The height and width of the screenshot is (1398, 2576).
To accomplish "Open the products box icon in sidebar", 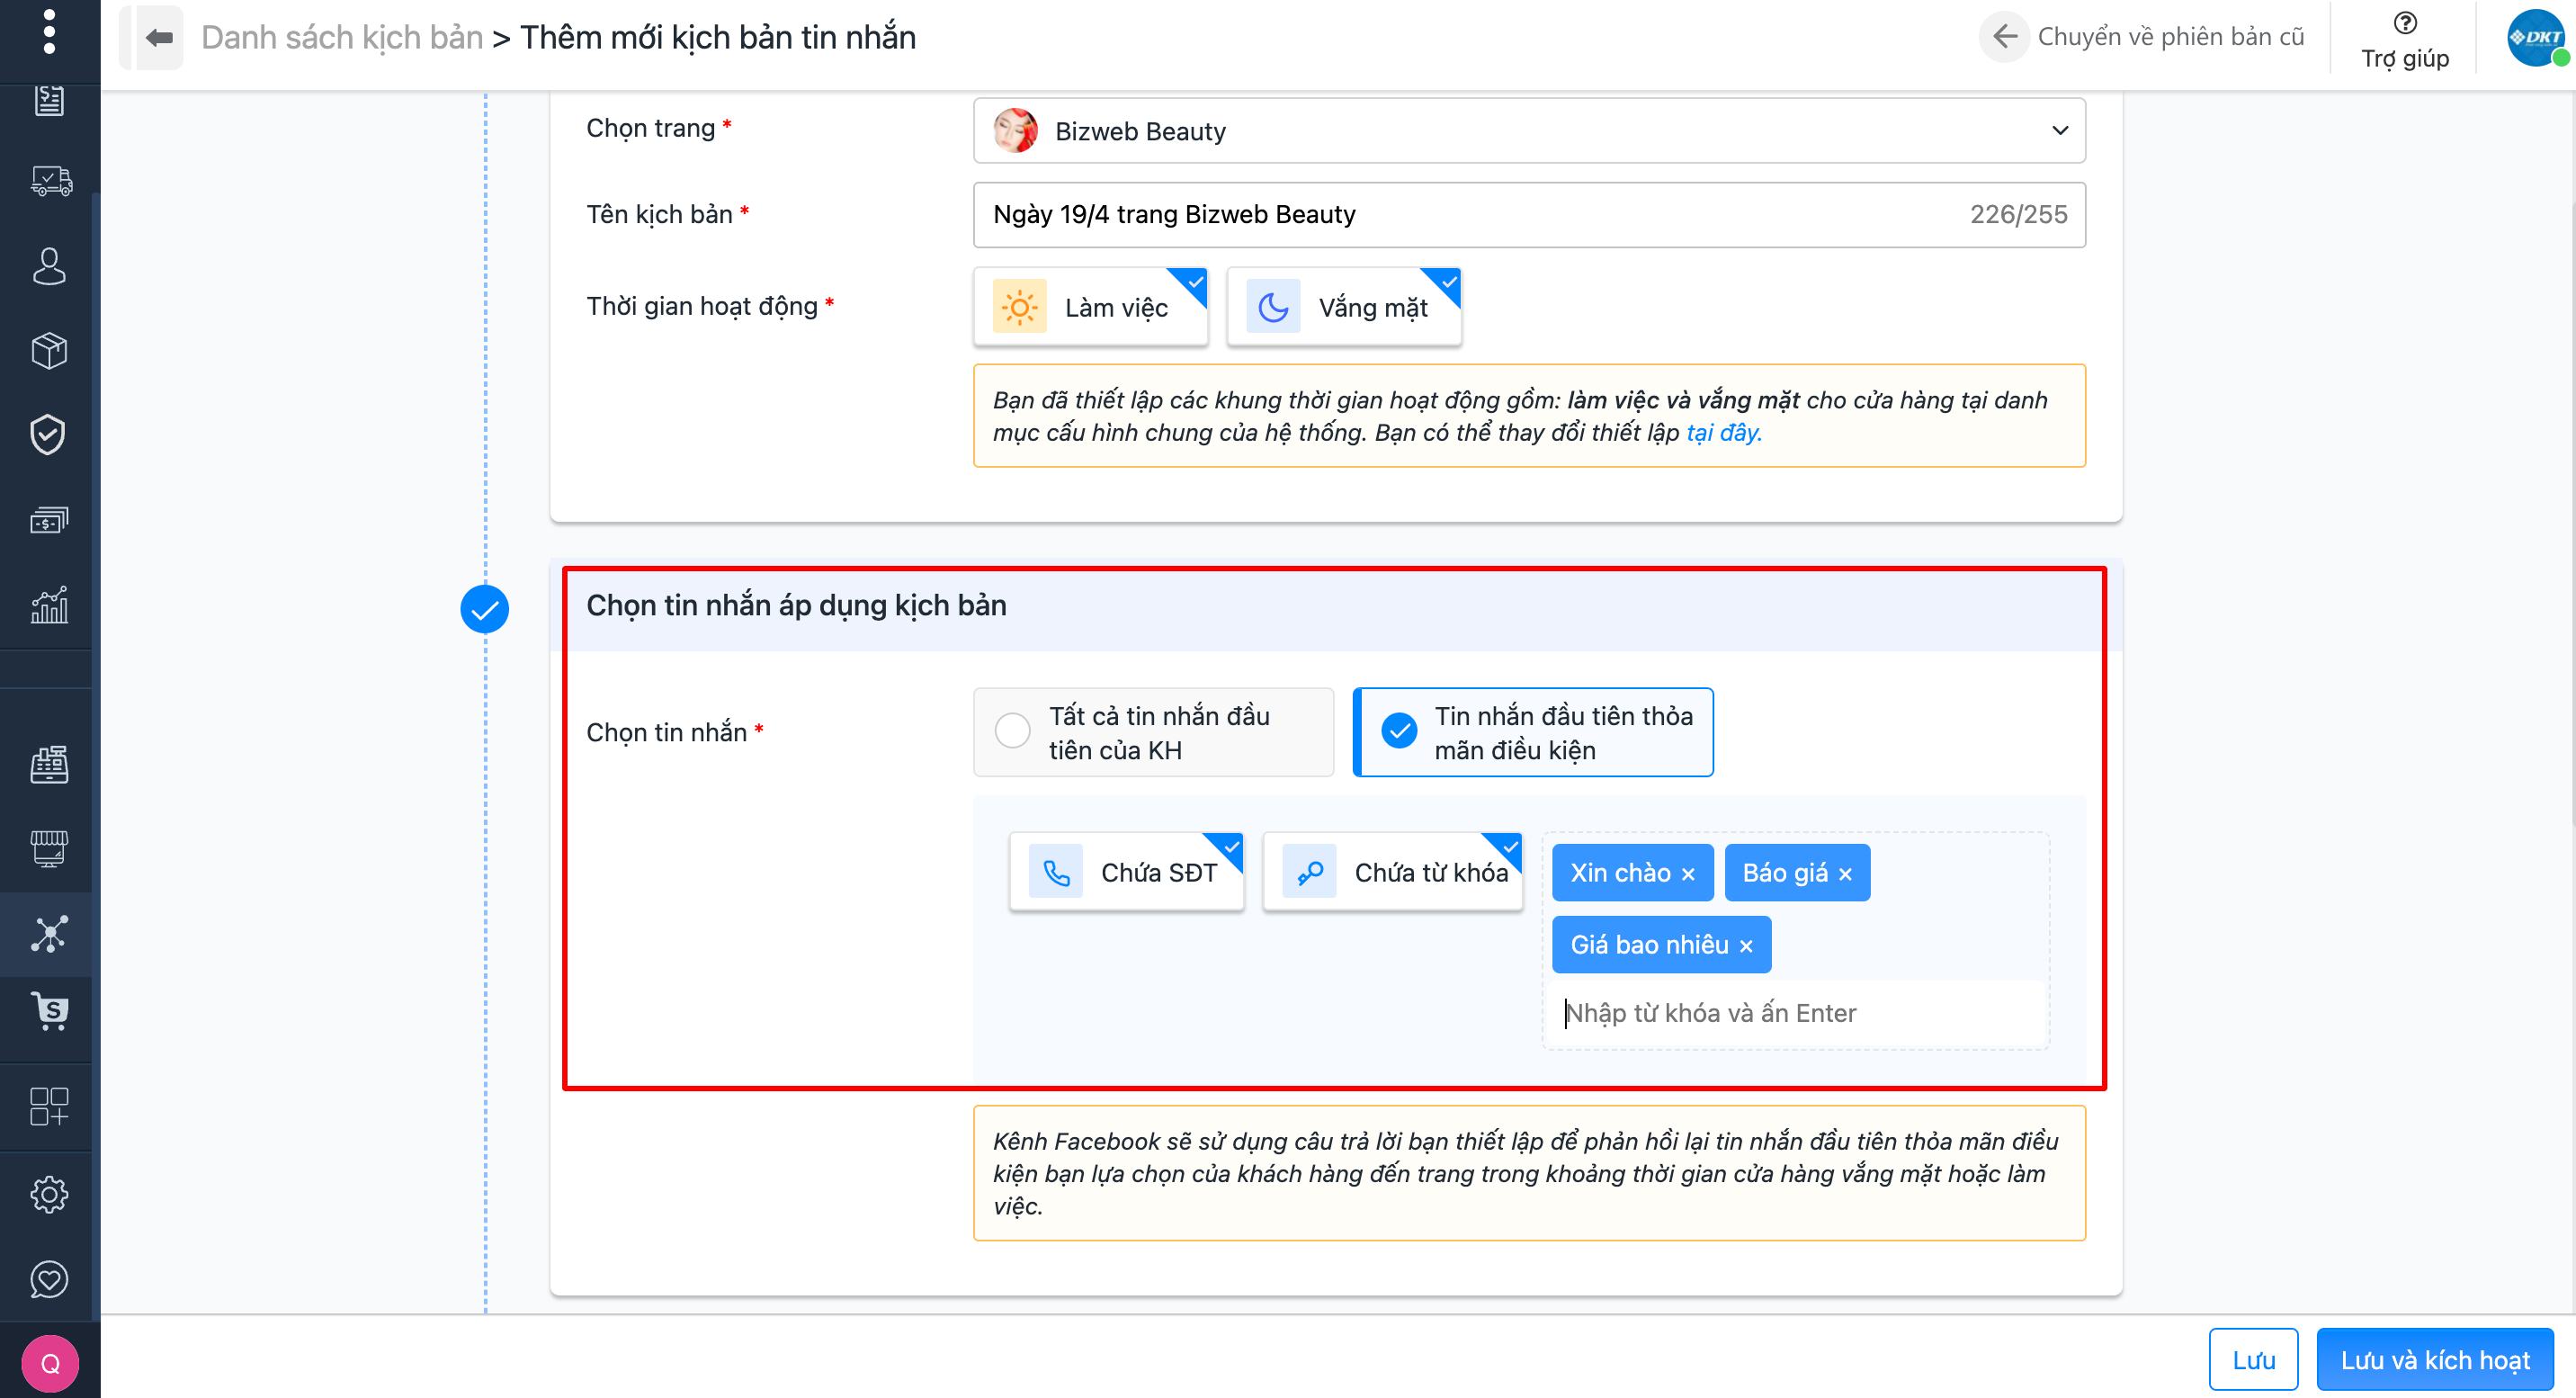I will coord(48,351).
